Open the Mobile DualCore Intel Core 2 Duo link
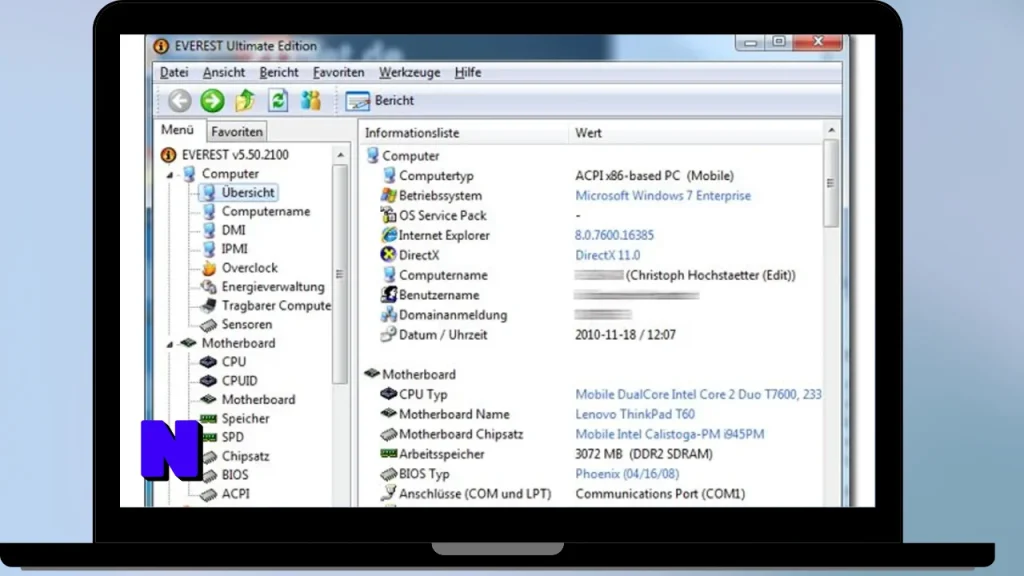The height and width of the screenshot is (576, 1024). click(x=698, y=394)
